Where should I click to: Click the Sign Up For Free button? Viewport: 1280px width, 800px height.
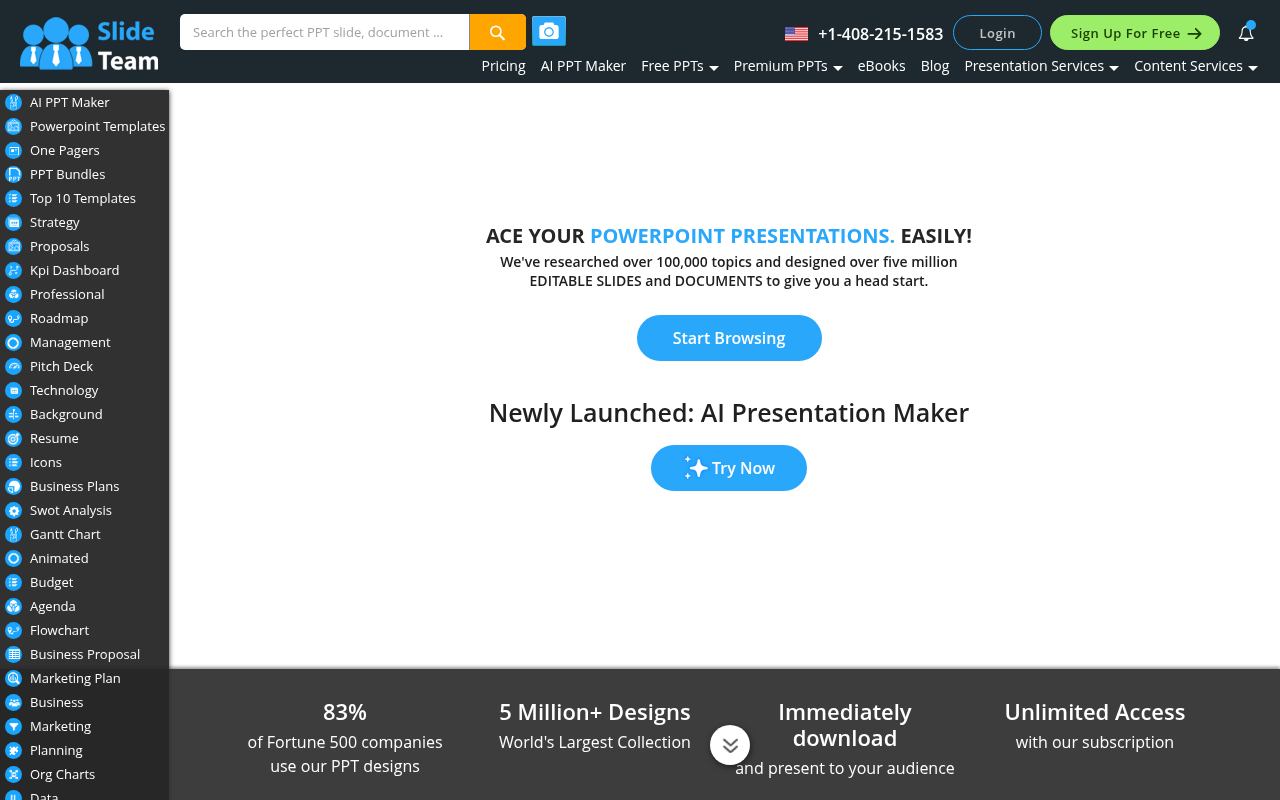coord(1134,32)
